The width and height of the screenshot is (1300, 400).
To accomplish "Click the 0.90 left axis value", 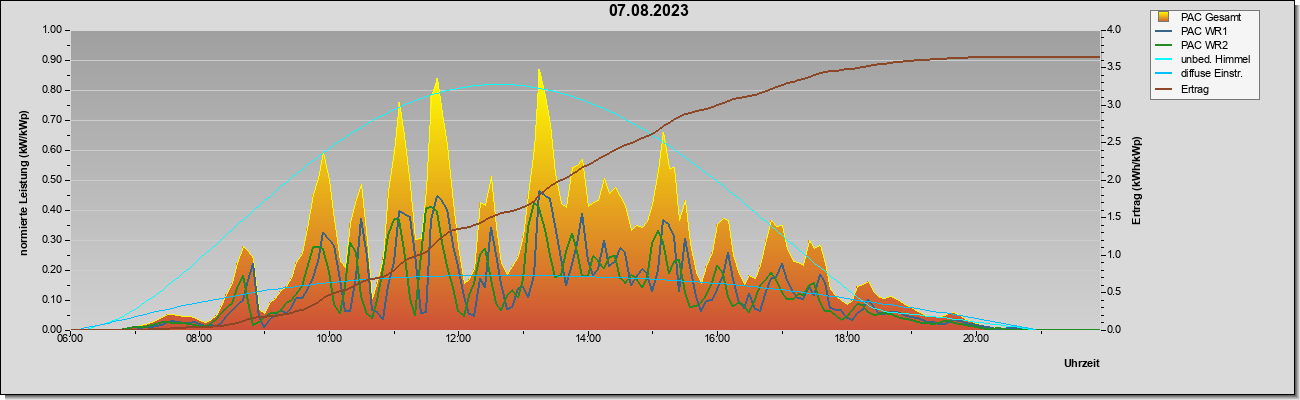I will point(51,60).
